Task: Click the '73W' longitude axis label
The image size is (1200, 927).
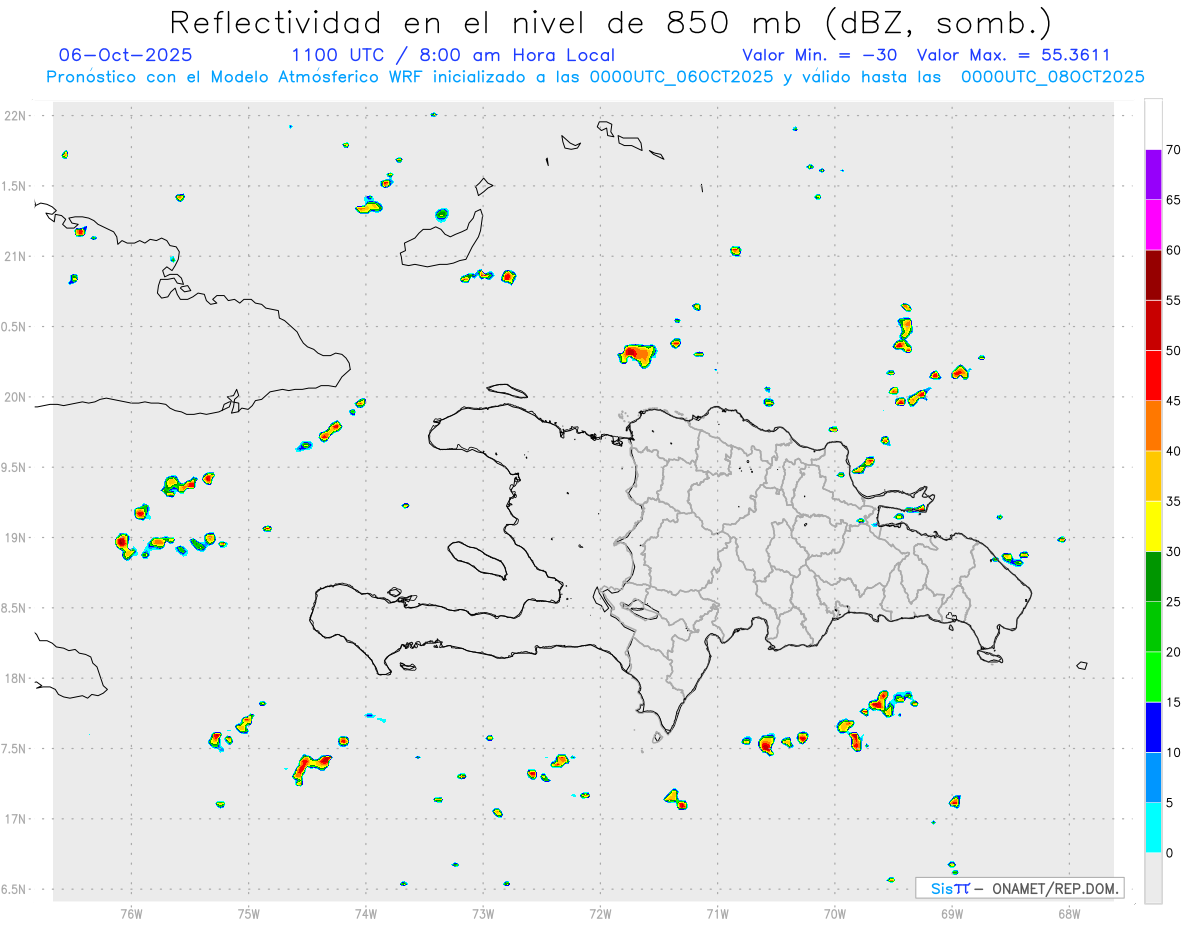Action: point(483,913)
